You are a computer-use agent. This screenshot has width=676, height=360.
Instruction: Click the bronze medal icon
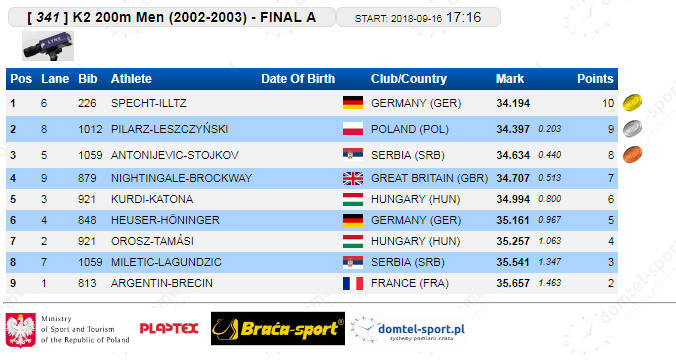(x=632, y=154)
